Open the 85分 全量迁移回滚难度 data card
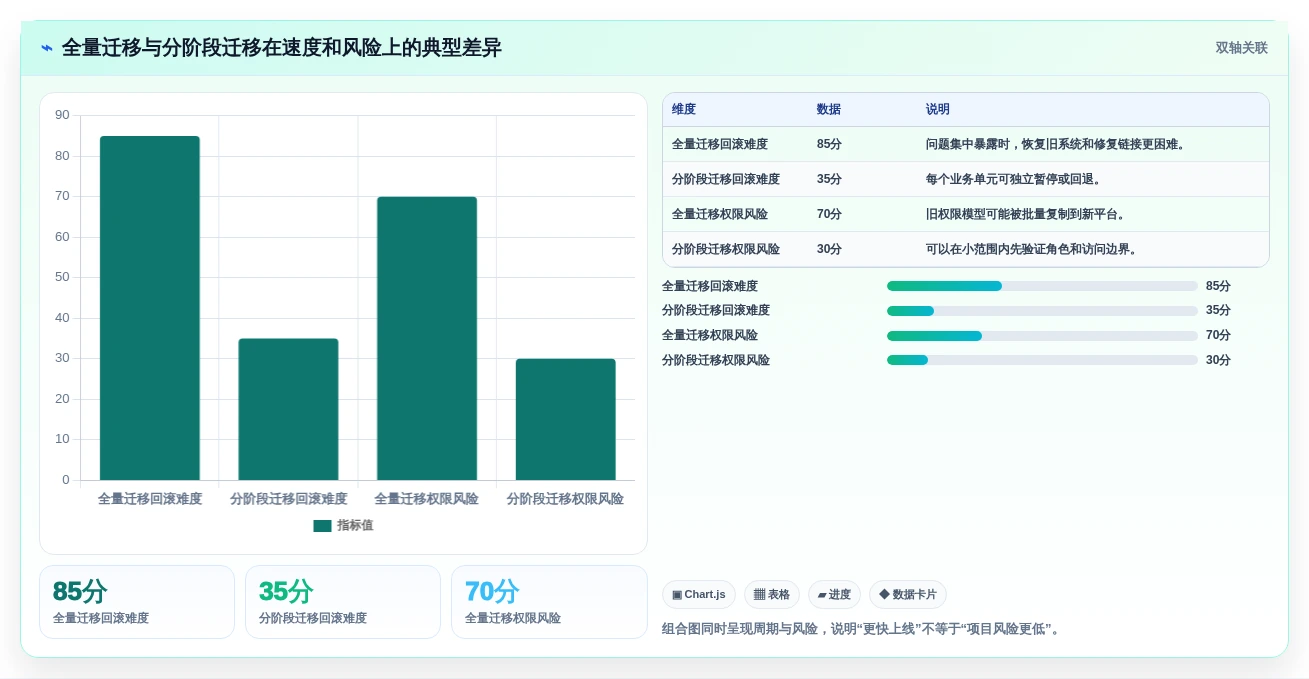This screenshot has height=679, width=1309. pos(137,602)
